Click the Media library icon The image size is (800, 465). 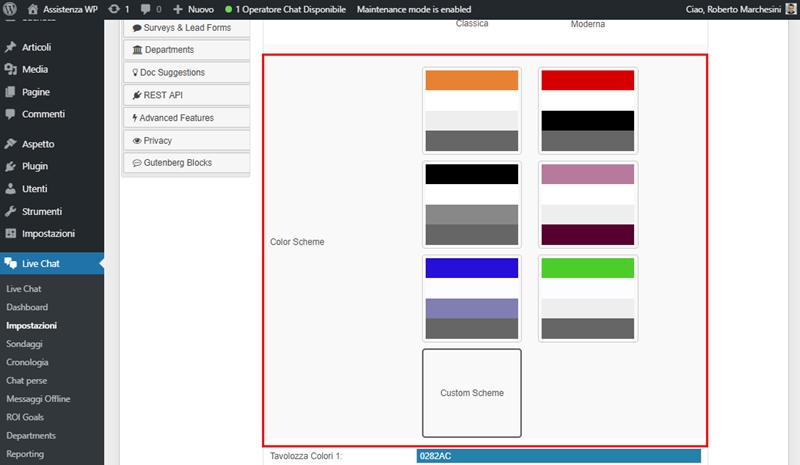[x=10, y=69]
